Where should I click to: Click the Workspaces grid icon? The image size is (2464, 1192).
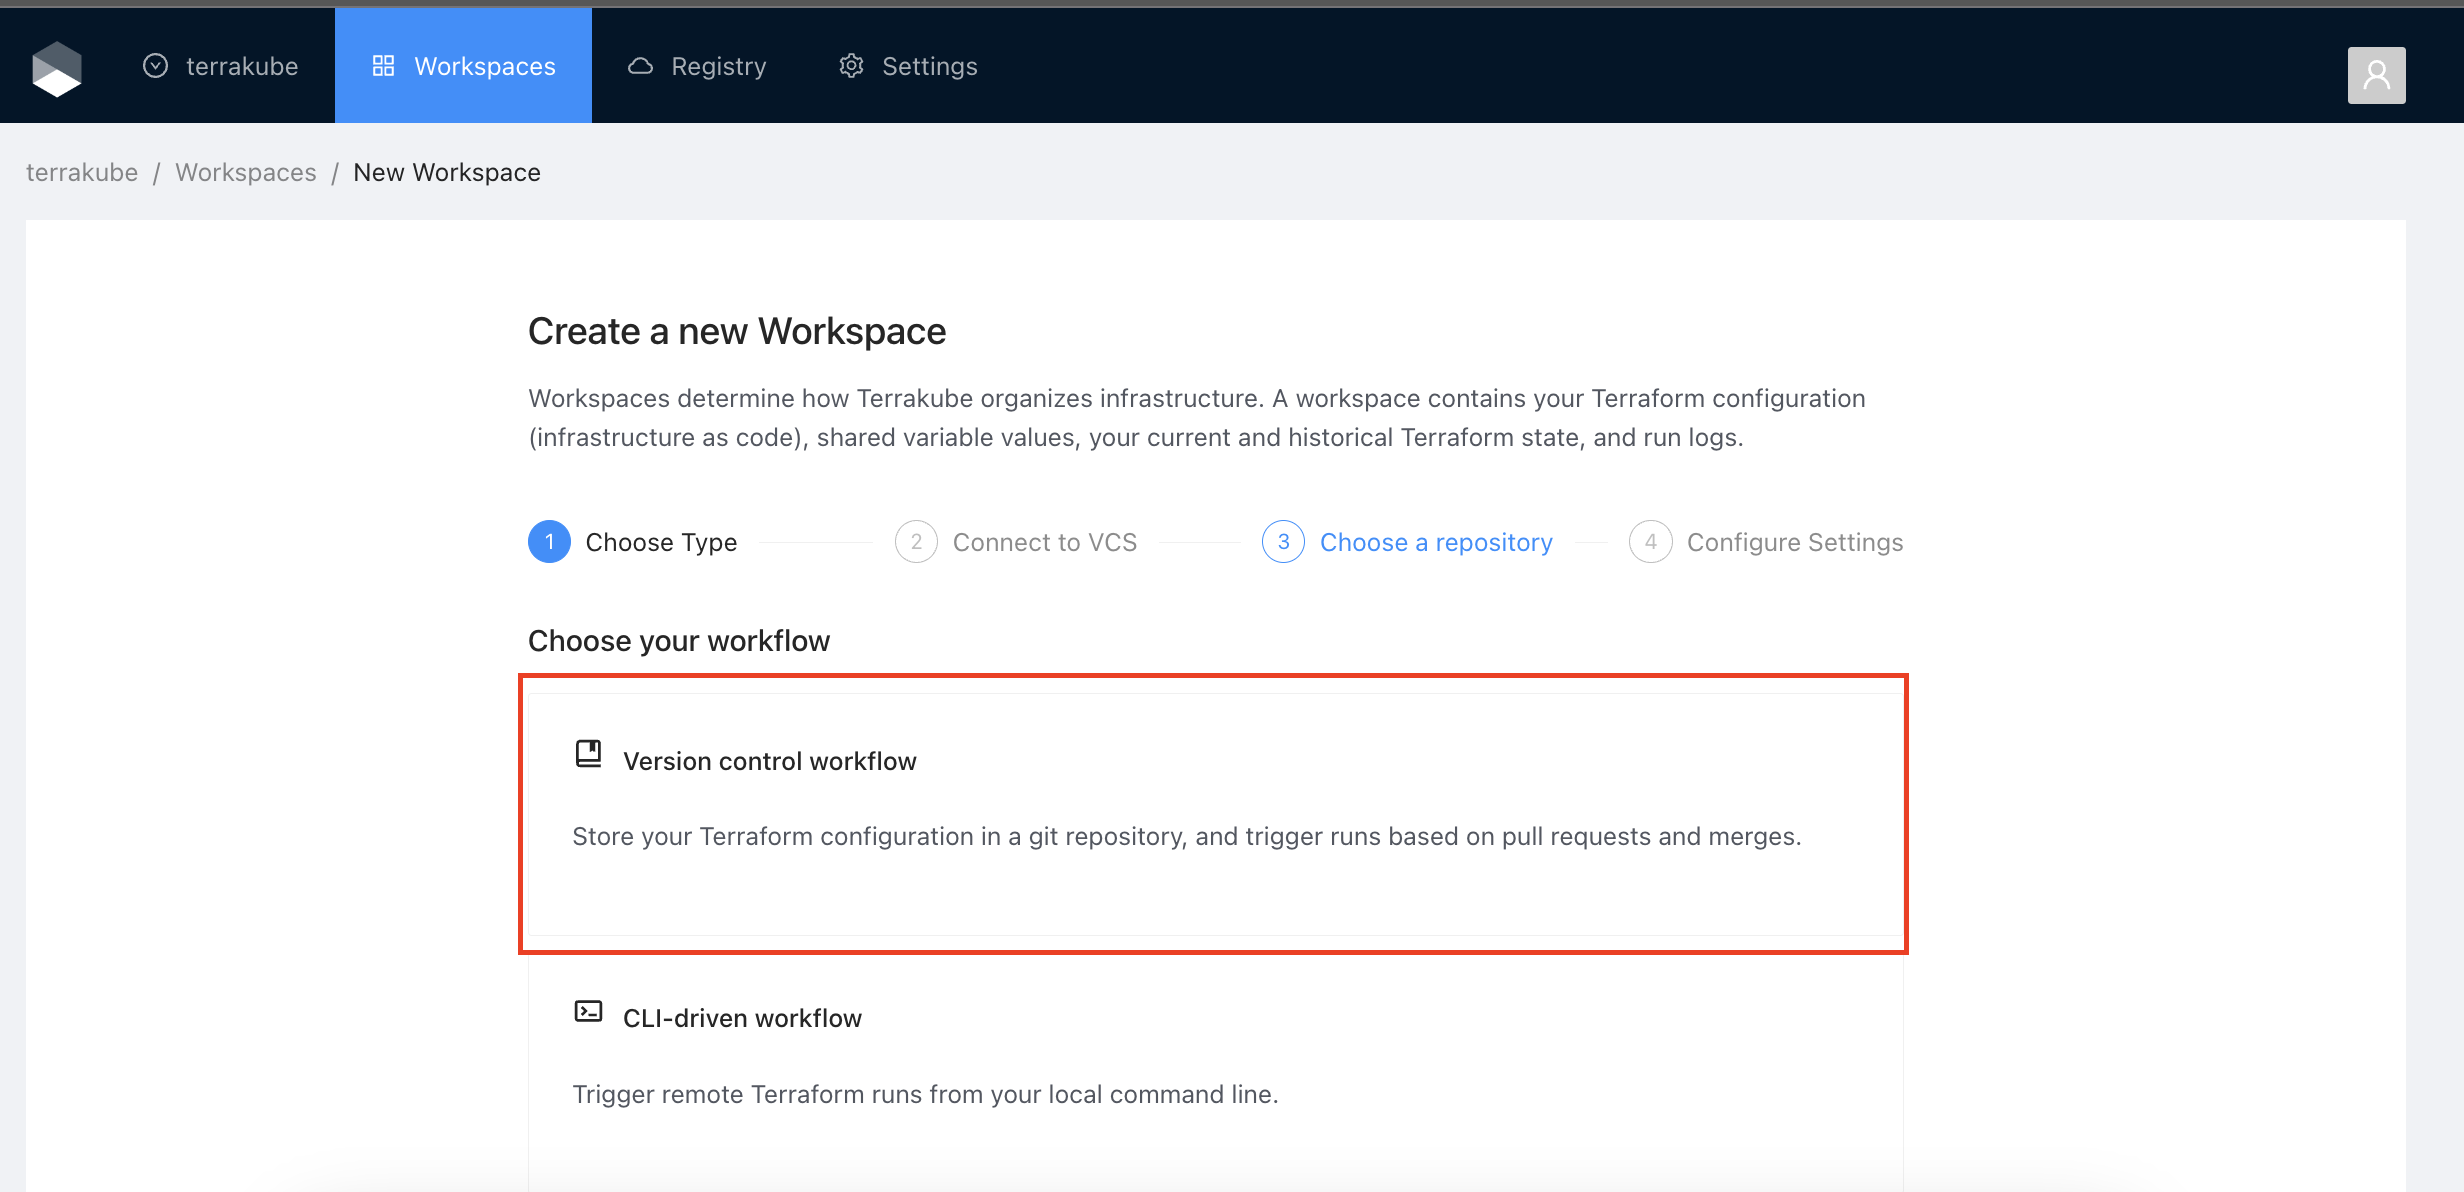coord(383,66)
